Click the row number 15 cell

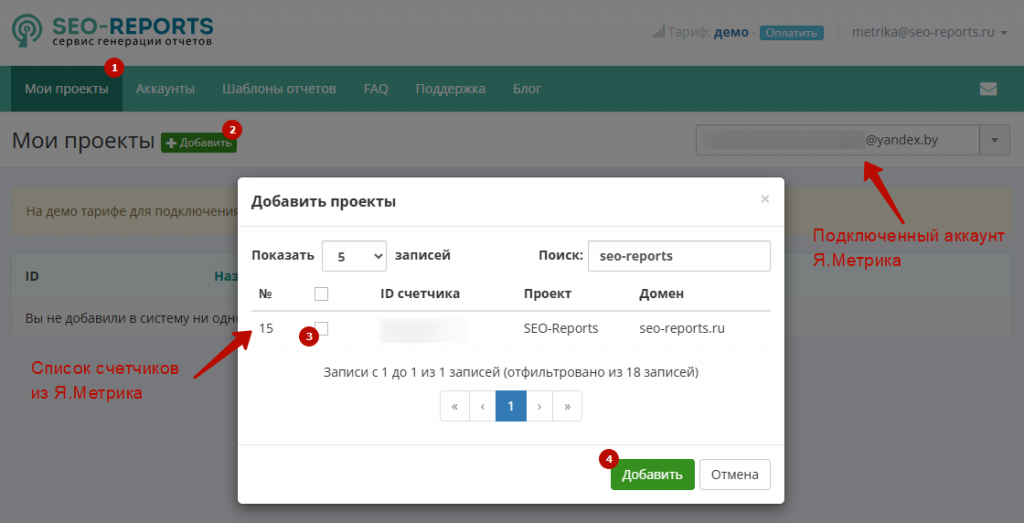pos(266,328)
